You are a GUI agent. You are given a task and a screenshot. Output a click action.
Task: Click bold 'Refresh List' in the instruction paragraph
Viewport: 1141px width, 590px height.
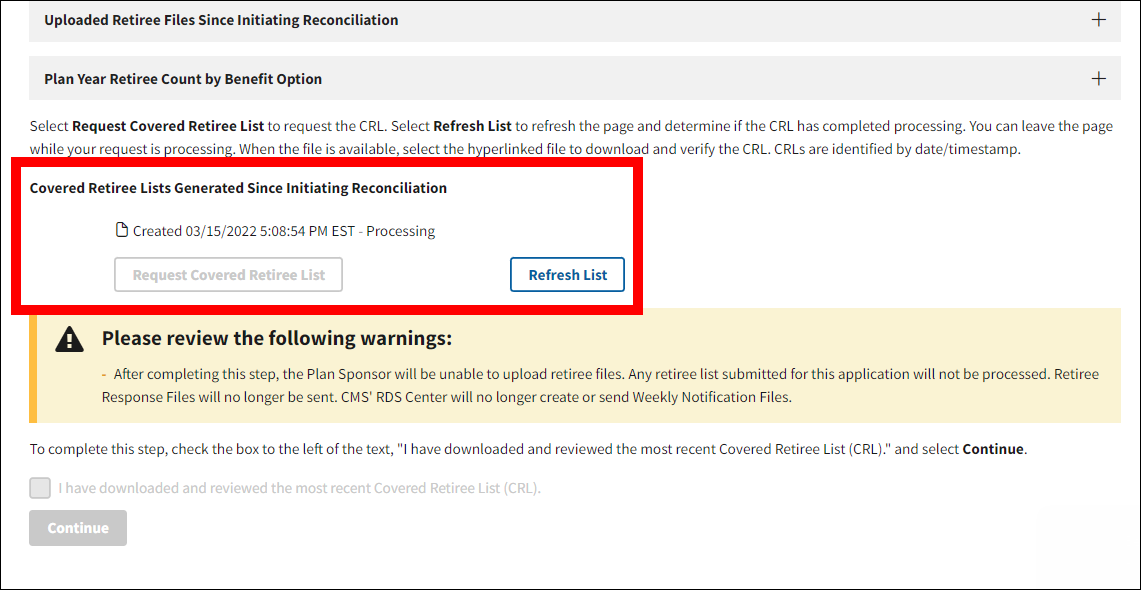click(x=472, y=126)
